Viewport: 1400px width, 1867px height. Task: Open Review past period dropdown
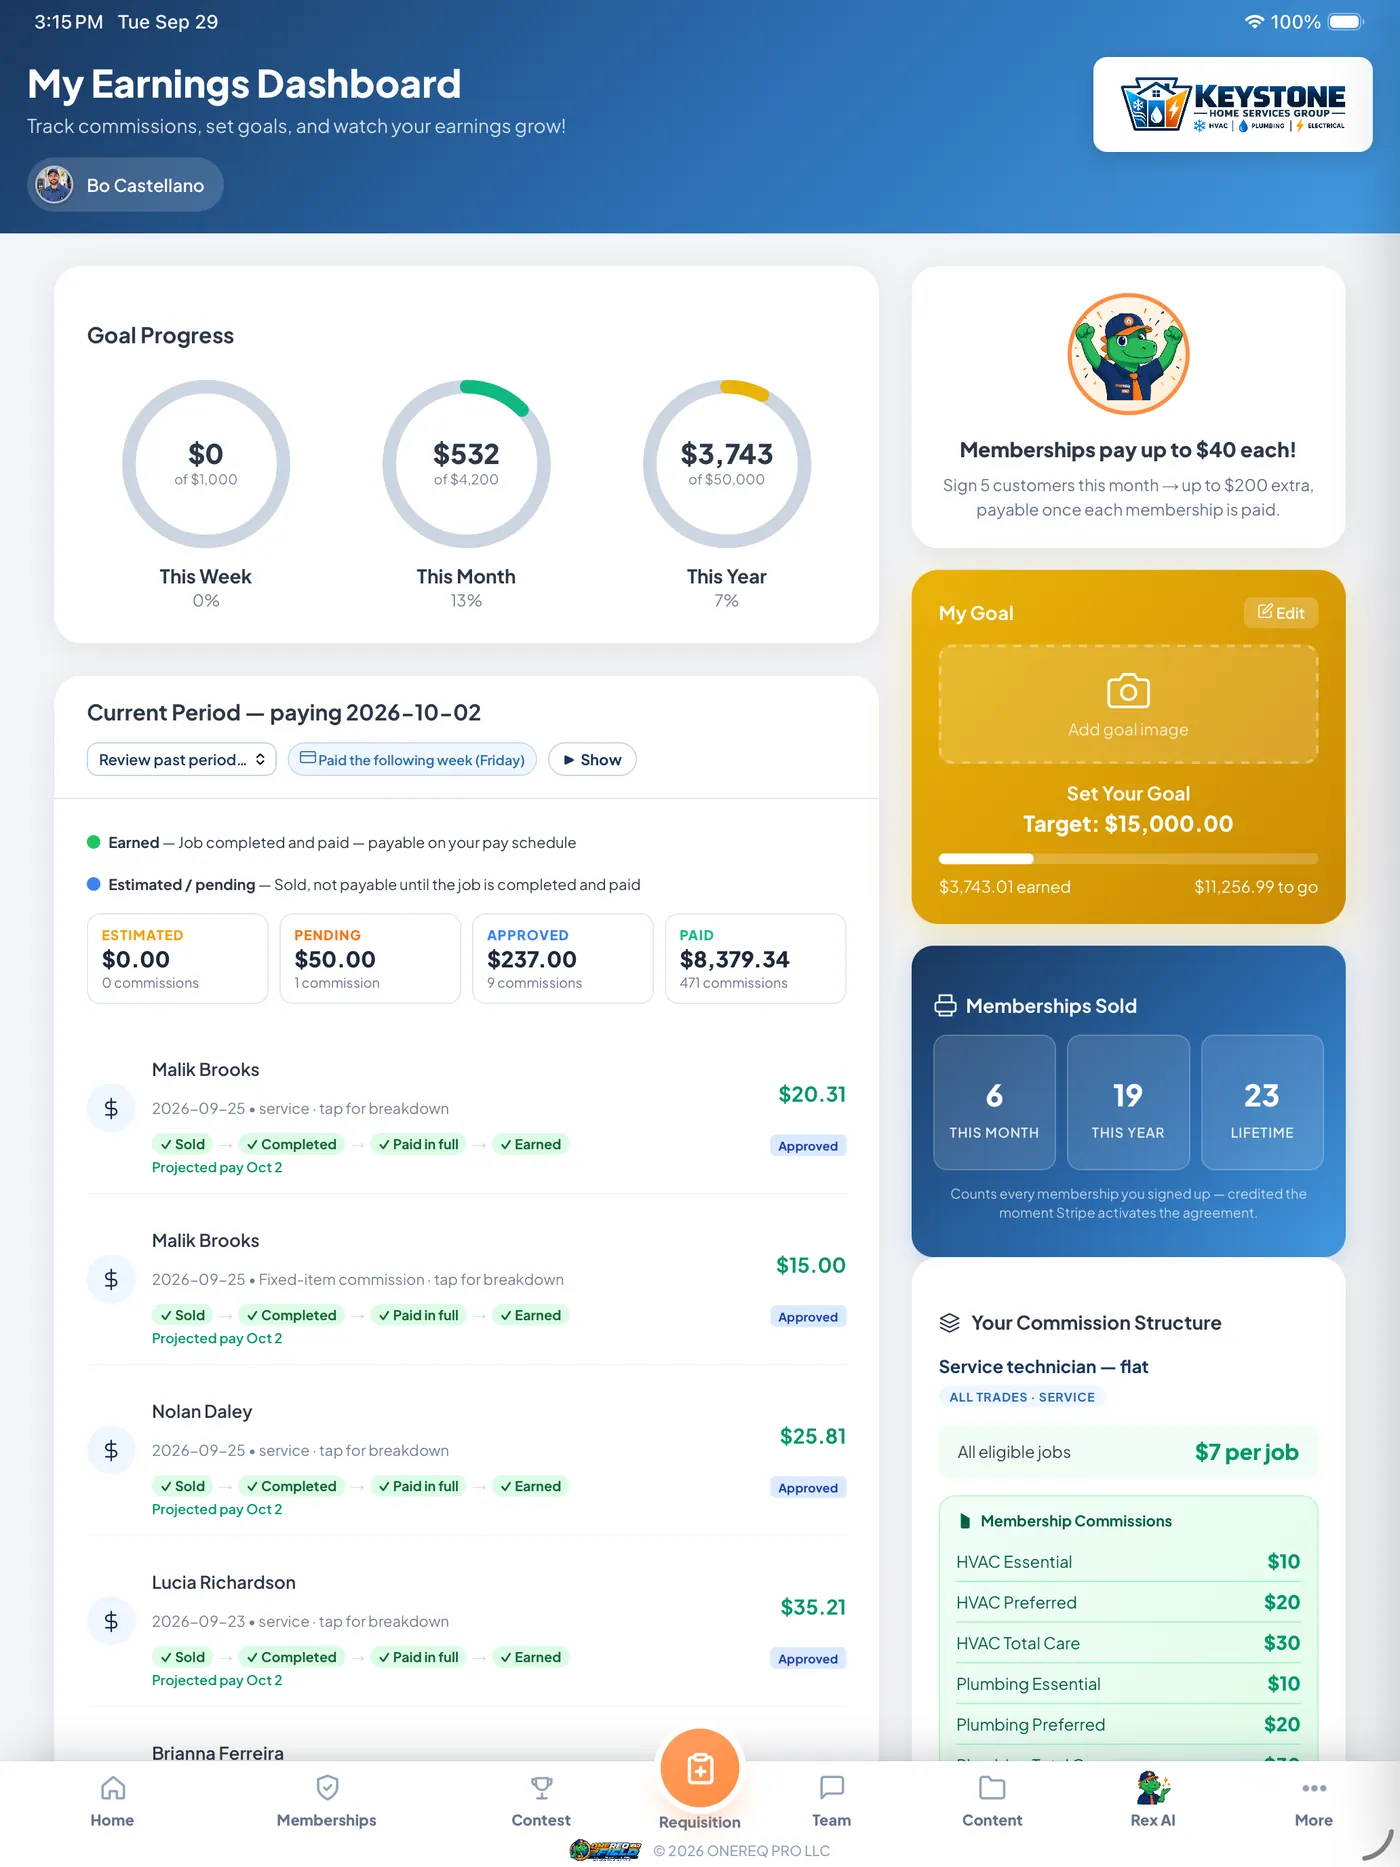(182, 760)
